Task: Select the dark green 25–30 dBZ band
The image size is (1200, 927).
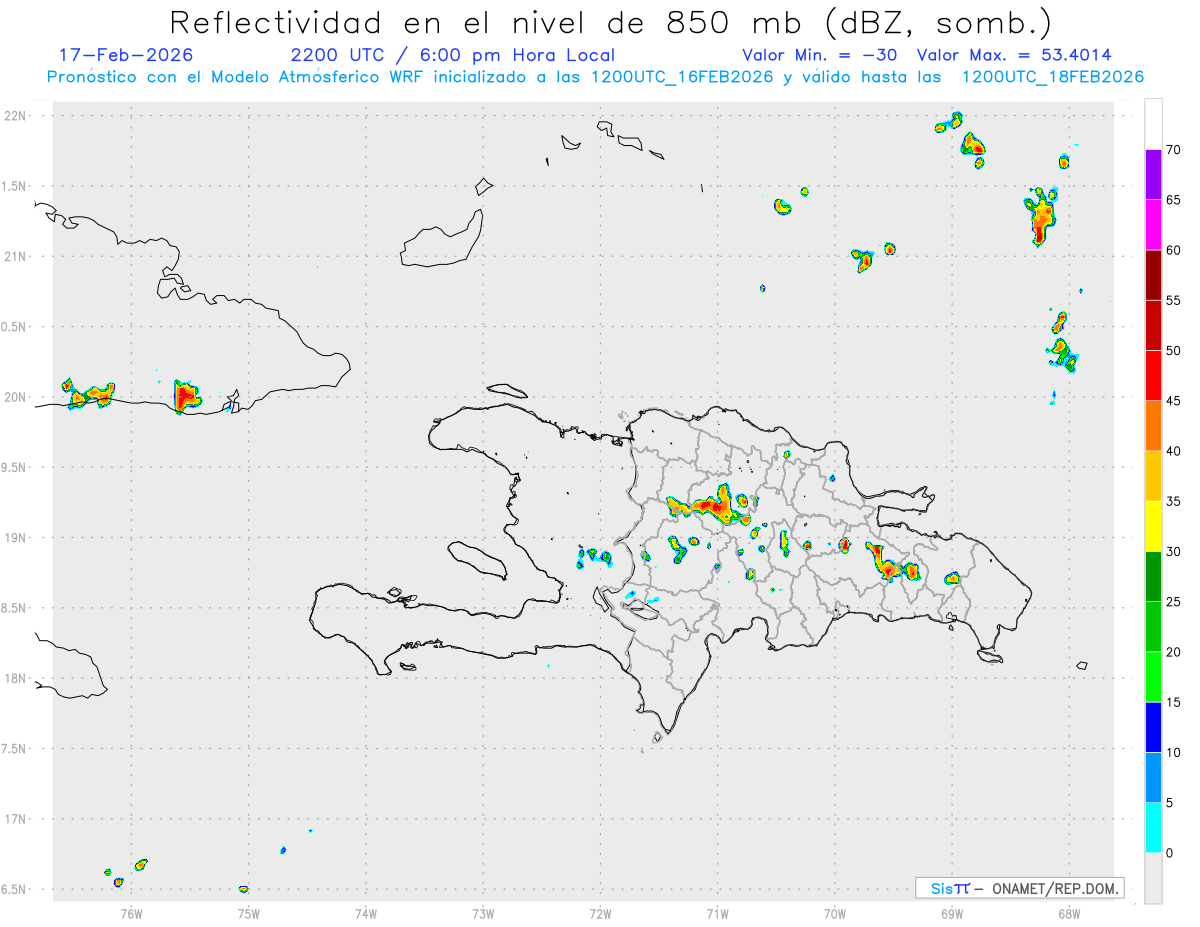Action: coord(1153,577)
